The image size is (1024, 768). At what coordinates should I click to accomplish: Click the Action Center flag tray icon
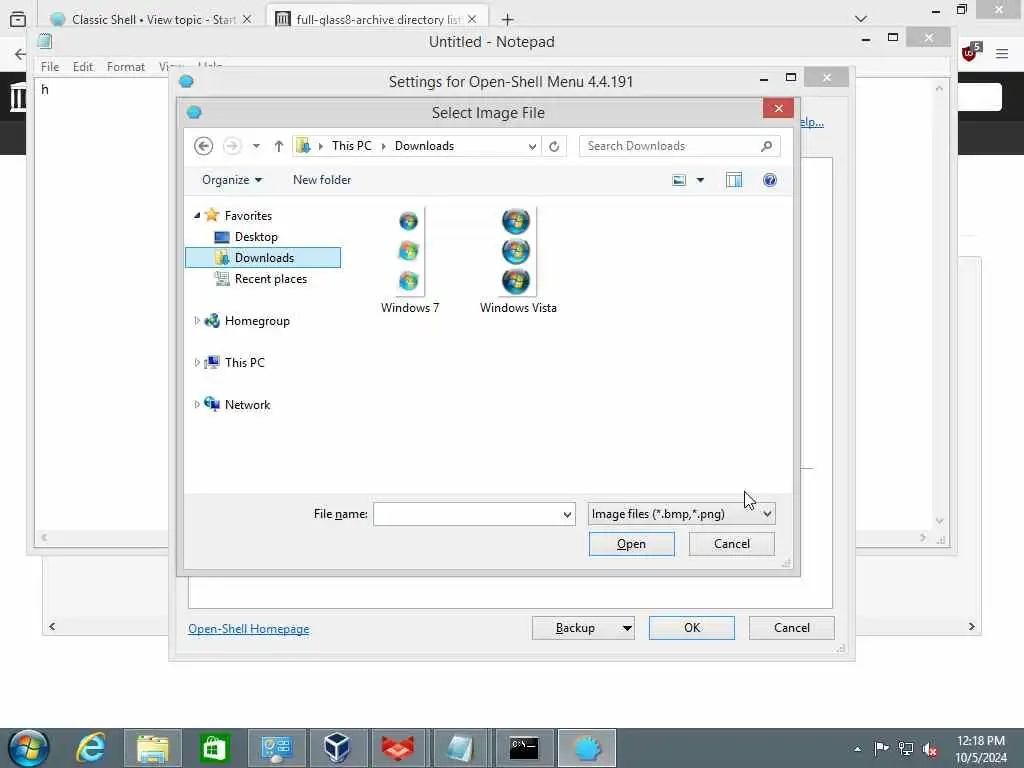(882, 748)
